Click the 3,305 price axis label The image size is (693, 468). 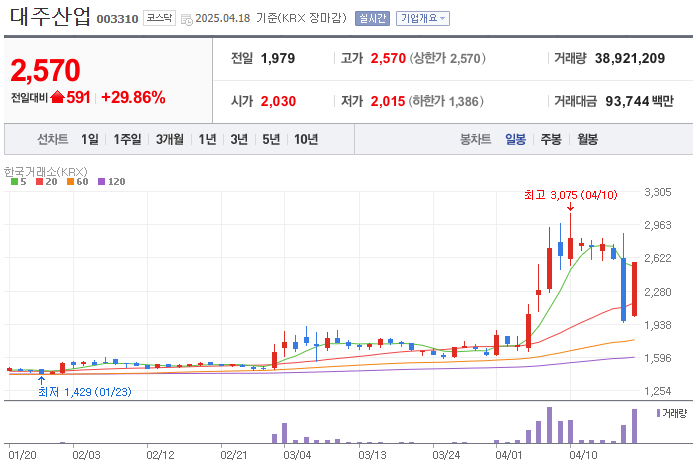click(x=658, y=192)
